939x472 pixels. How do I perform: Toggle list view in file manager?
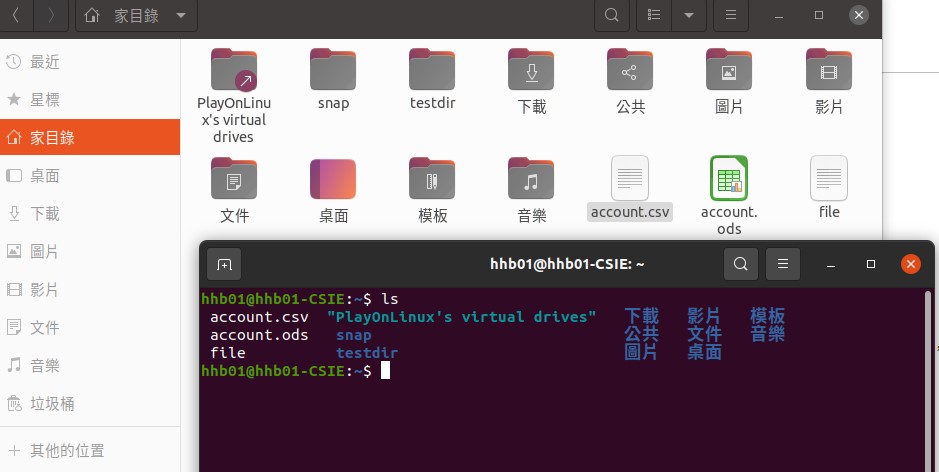[x=654, y=15]
